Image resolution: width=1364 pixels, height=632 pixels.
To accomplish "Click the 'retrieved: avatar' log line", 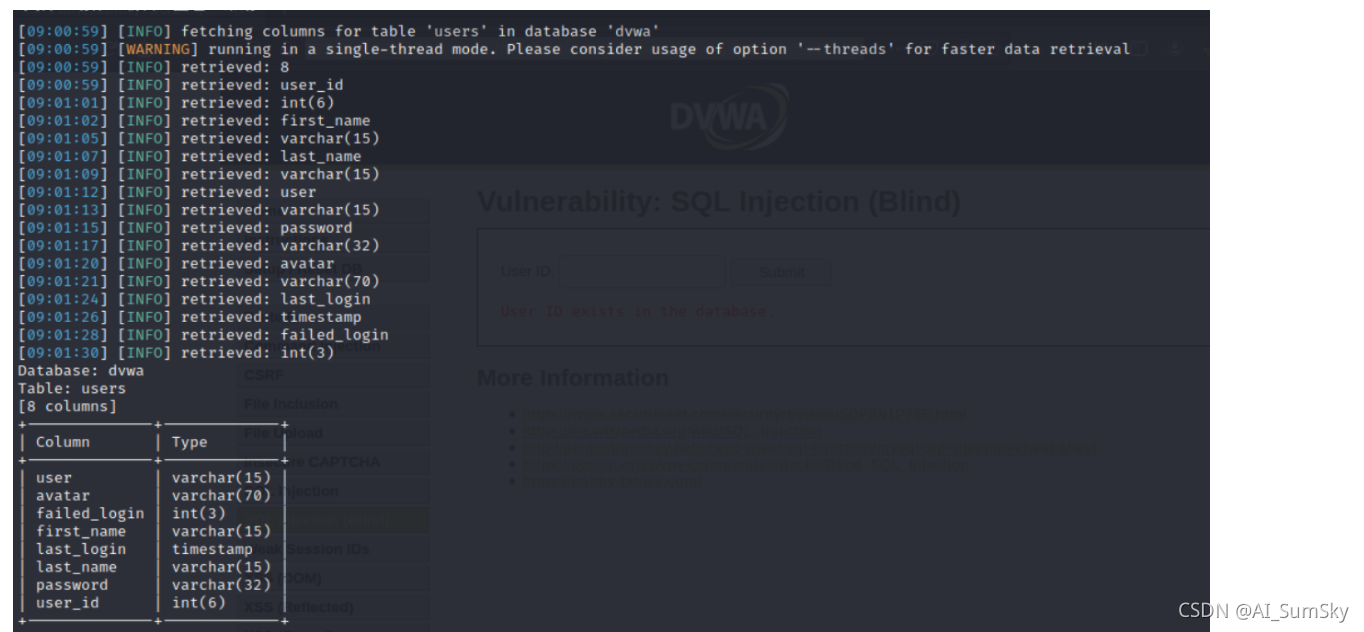I will pos(176,264).
